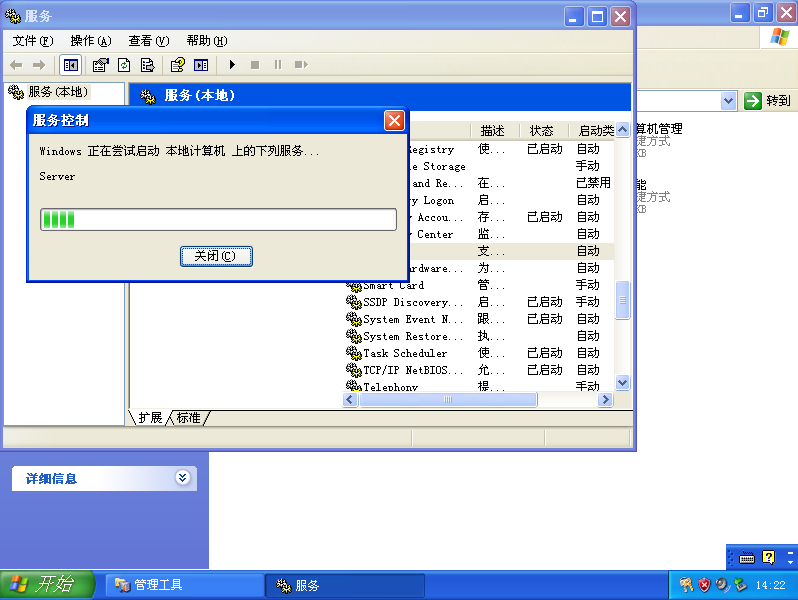Click the language bar help icon
Screen dimensions: 798x600
tap(768, 558)
